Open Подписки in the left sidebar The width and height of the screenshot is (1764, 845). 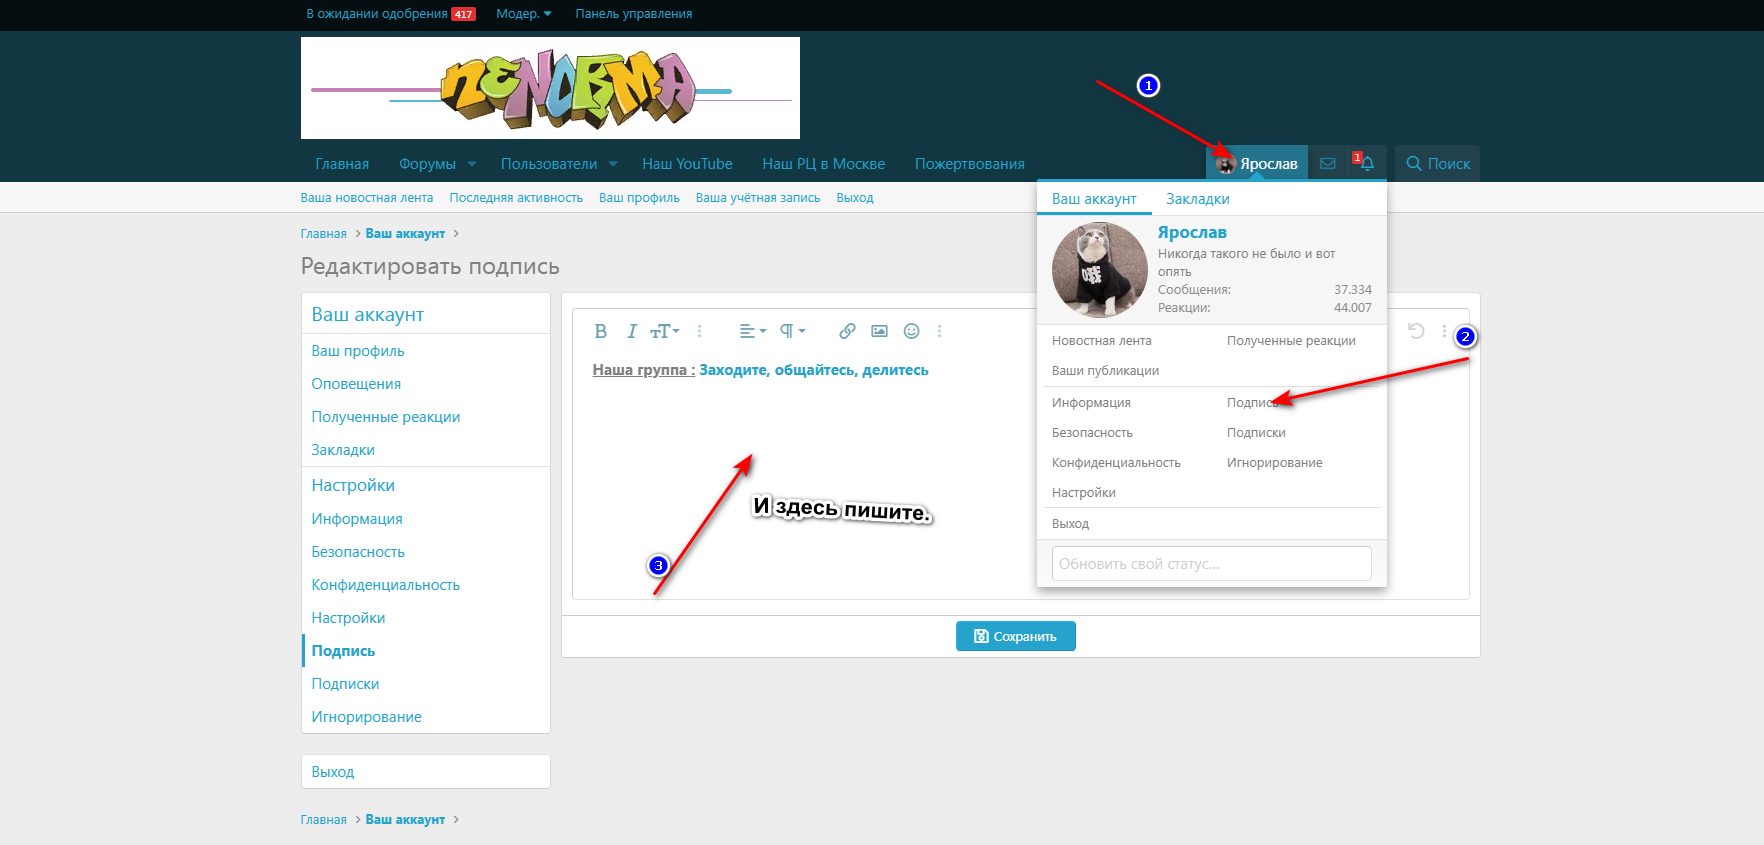click(x=345, y=684)
